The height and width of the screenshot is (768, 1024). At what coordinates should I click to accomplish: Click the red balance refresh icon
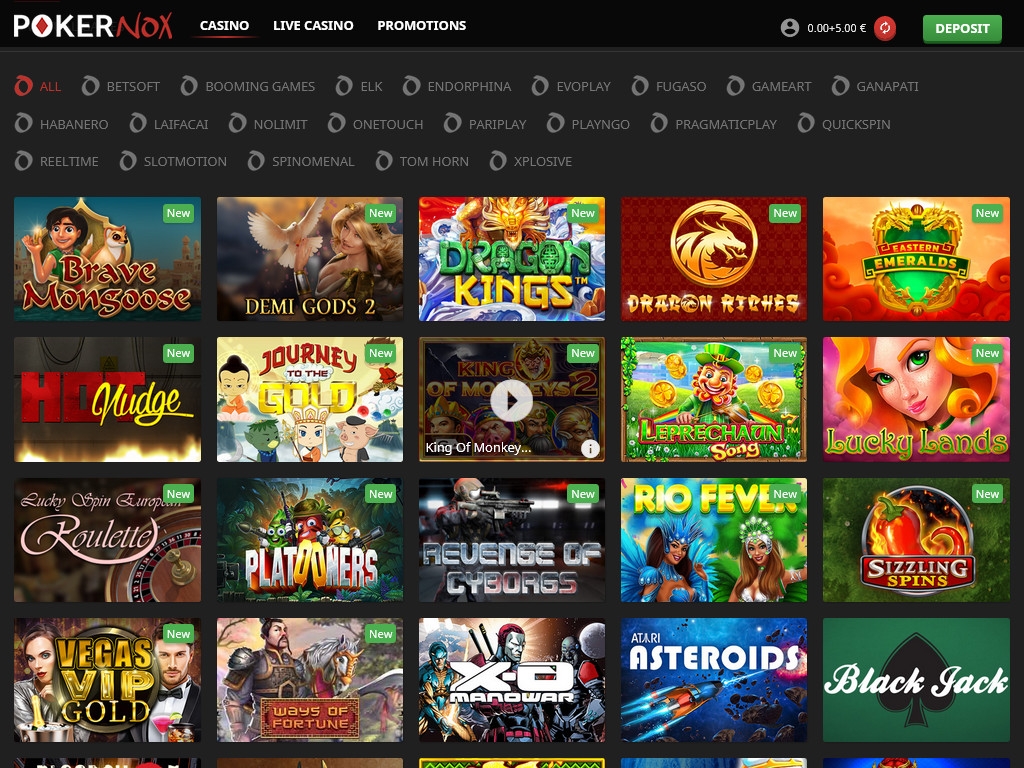tap(884, 28)
